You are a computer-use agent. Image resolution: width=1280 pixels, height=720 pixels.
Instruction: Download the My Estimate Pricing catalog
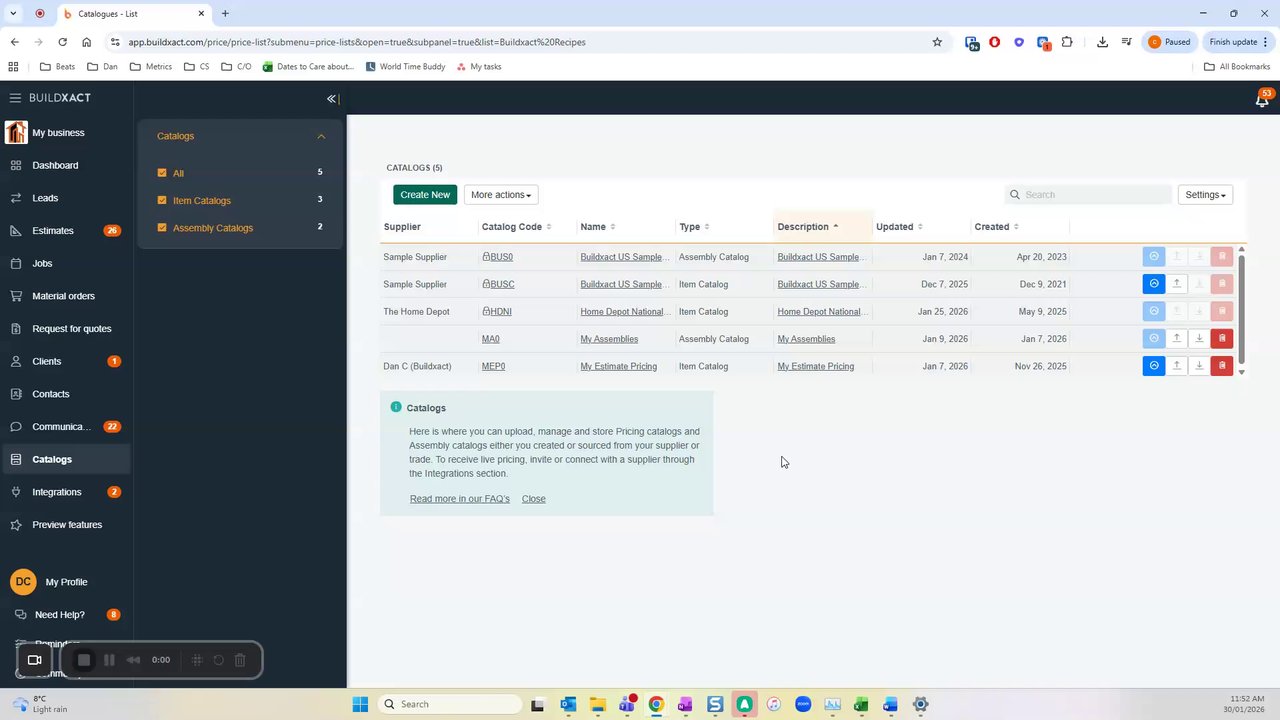(1199, 366)
